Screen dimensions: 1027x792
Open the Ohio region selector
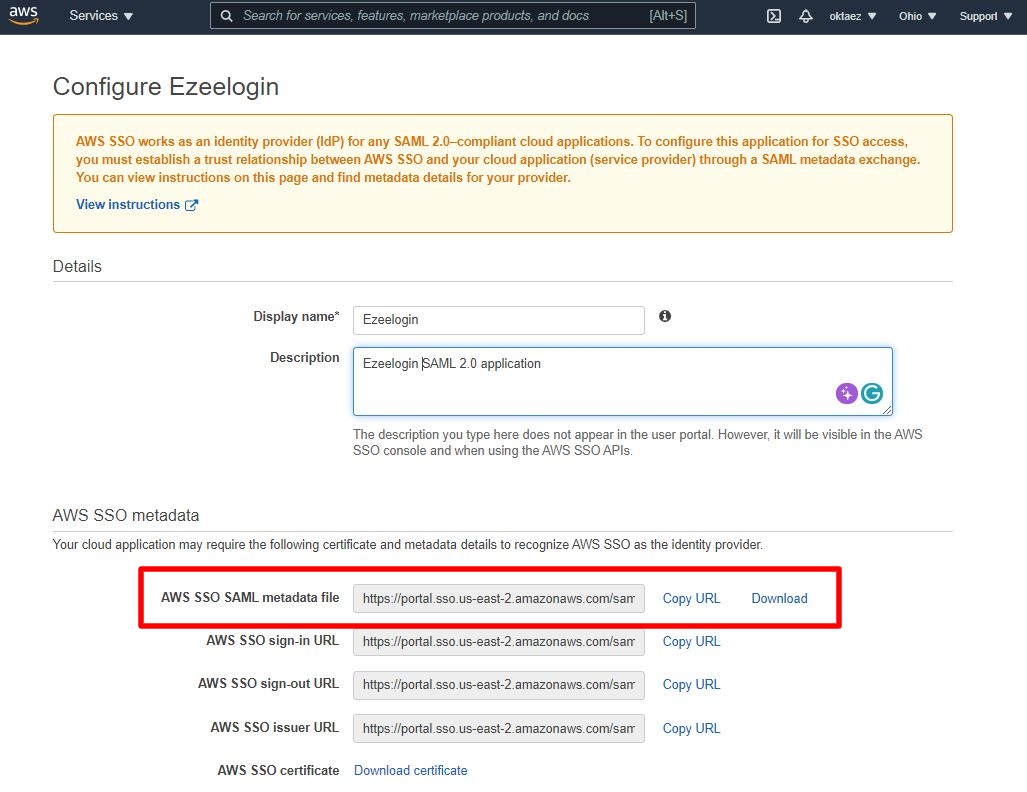tap(917, 16)
